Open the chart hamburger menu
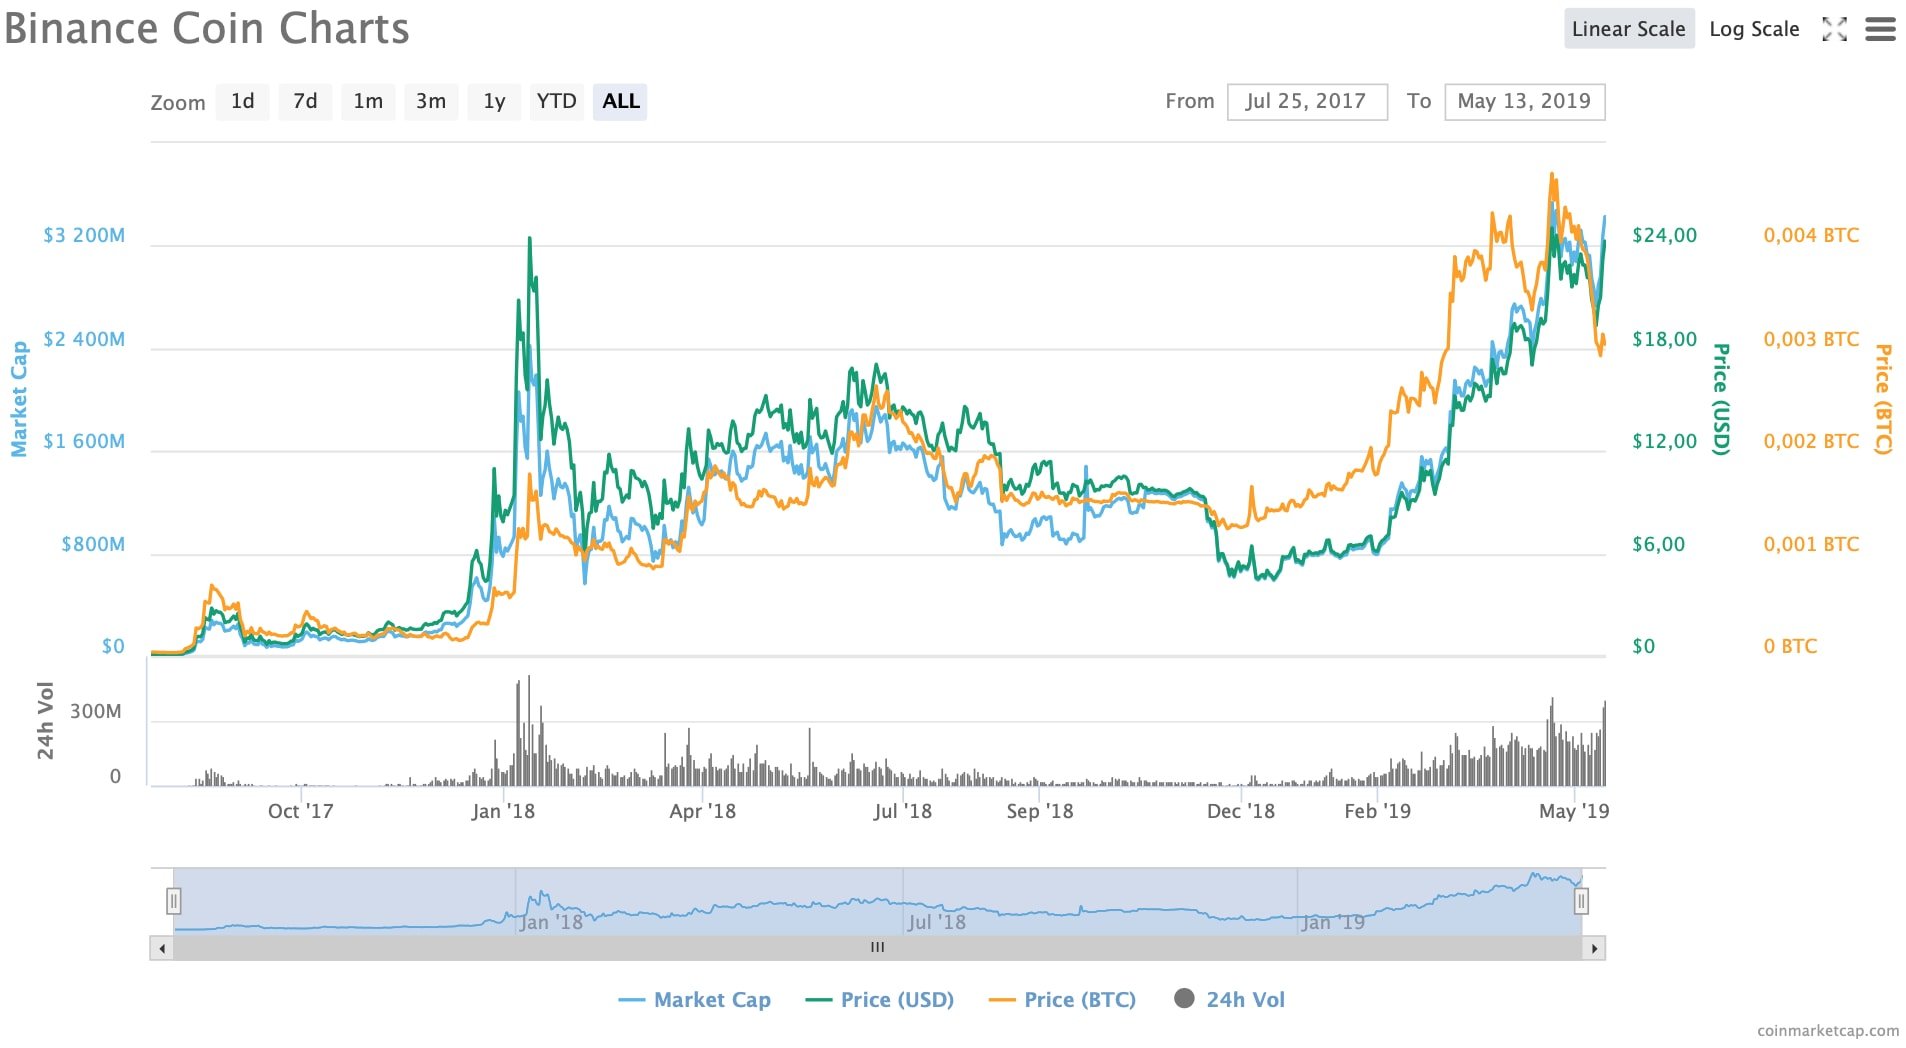1906x1048 pixels. coord(1880,29)
